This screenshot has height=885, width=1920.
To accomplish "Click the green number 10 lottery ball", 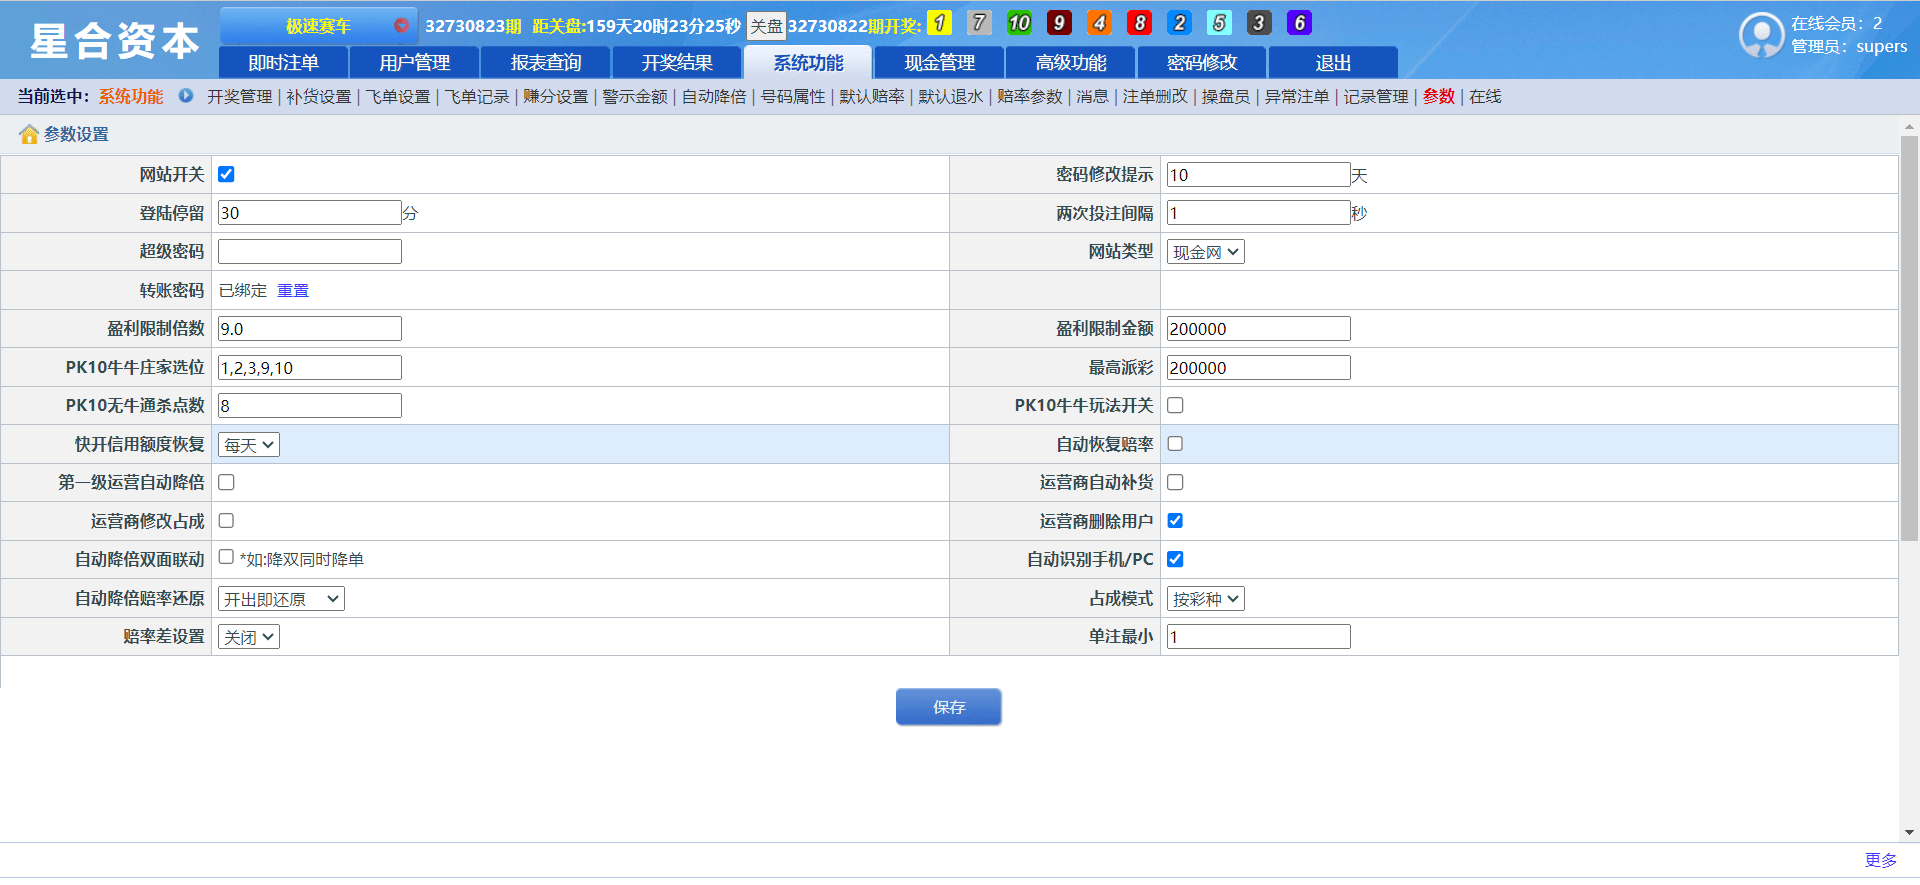I will click(1019, 23).
